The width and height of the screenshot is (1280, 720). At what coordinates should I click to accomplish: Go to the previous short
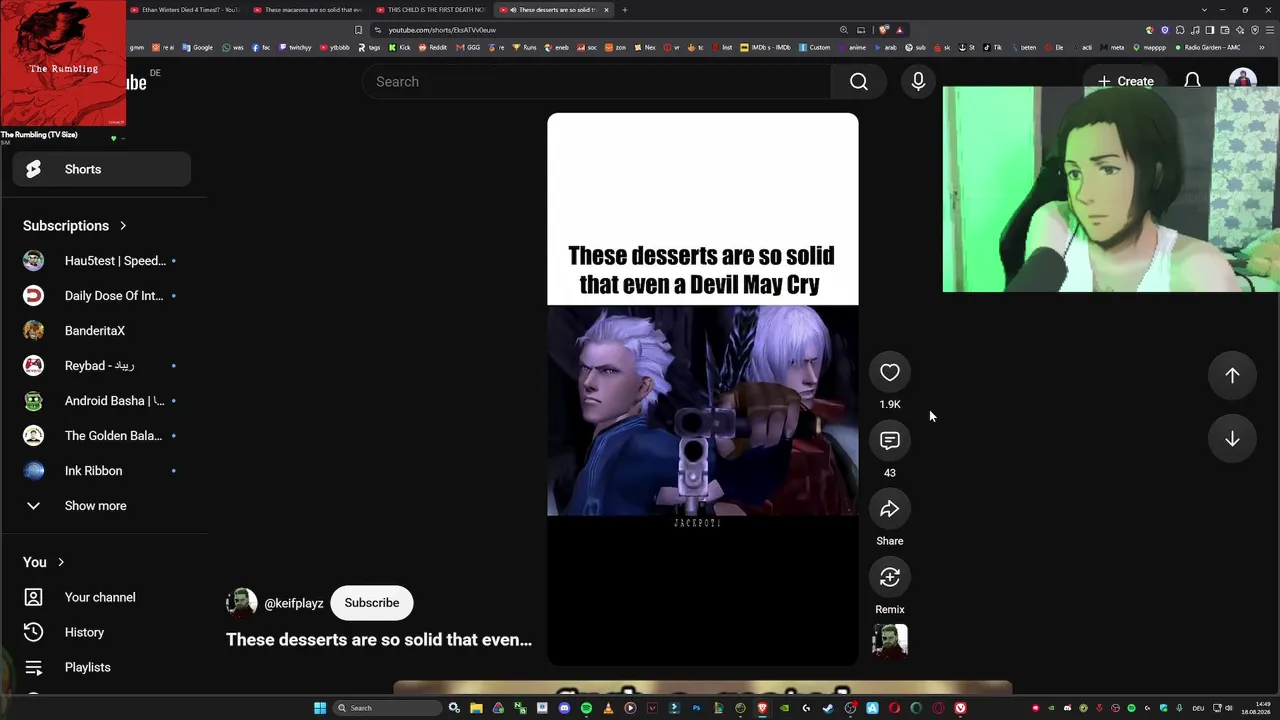[x=1232, y=375]
